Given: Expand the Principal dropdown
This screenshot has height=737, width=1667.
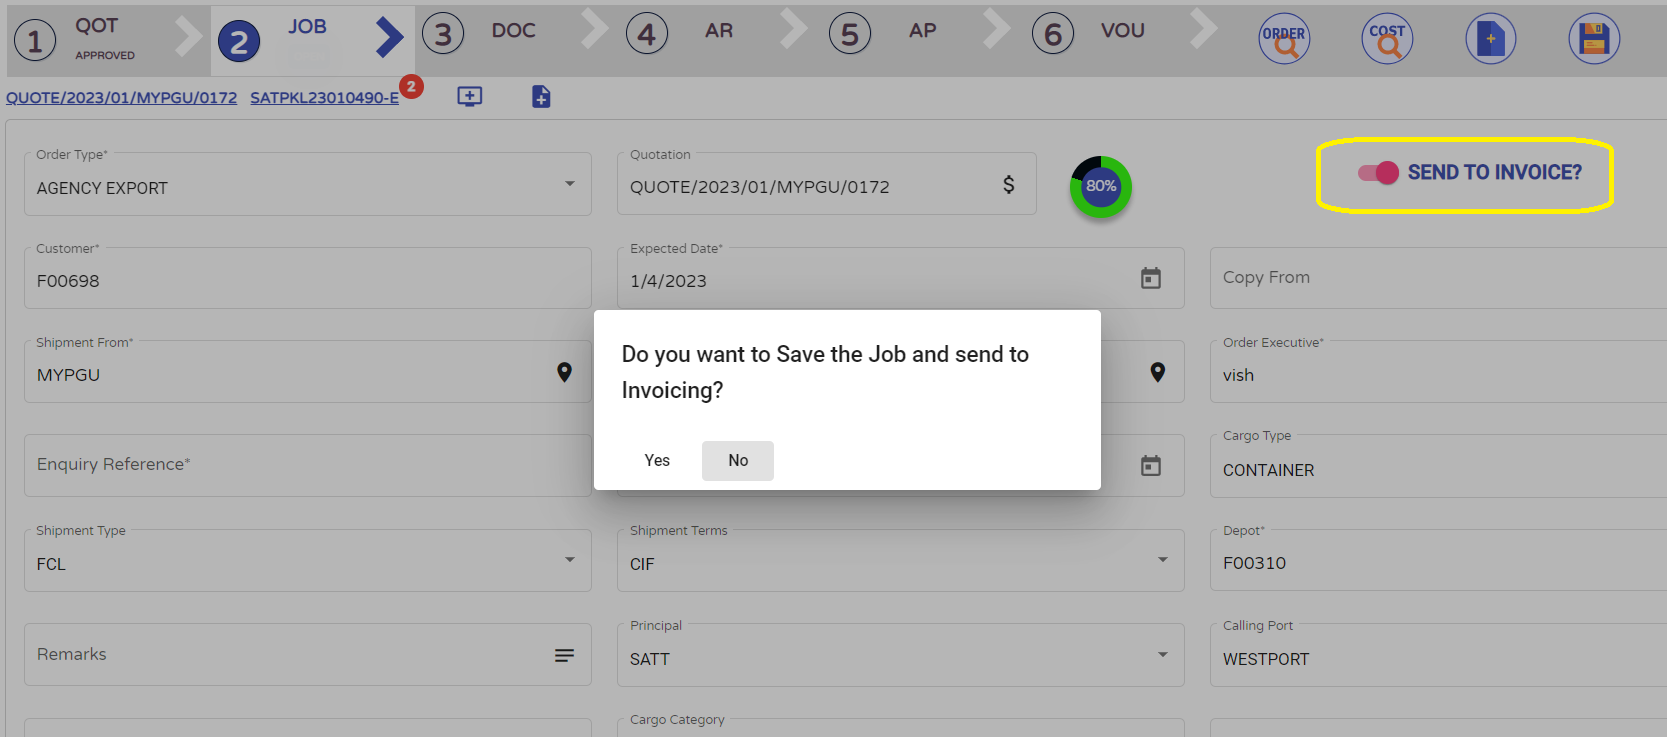Looking at the screenshot, I should (x=1162, y=655).
